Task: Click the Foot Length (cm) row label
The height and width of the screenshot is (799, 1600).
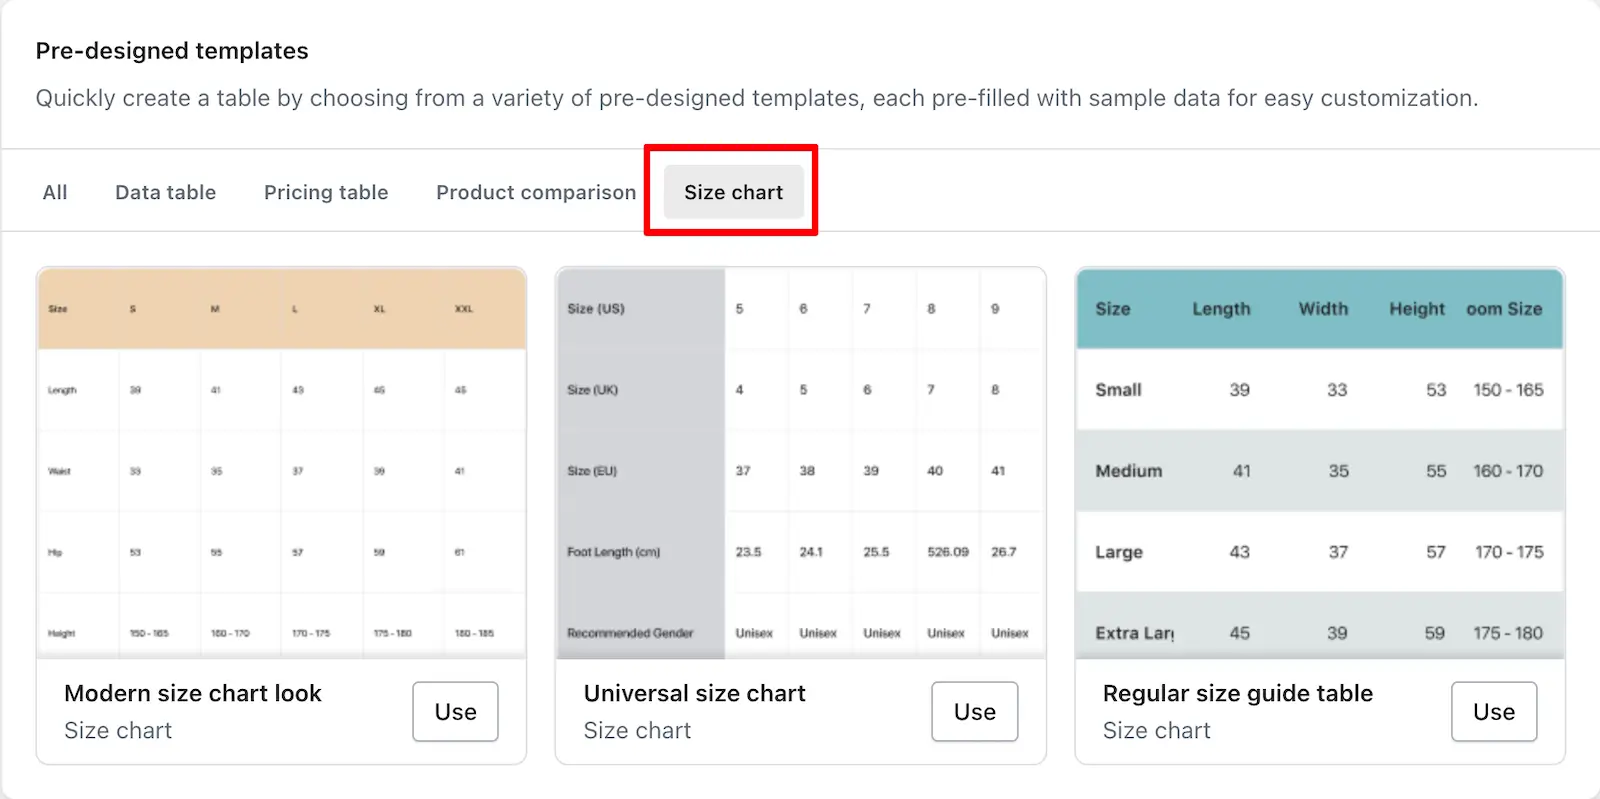Action: (614, 552)
